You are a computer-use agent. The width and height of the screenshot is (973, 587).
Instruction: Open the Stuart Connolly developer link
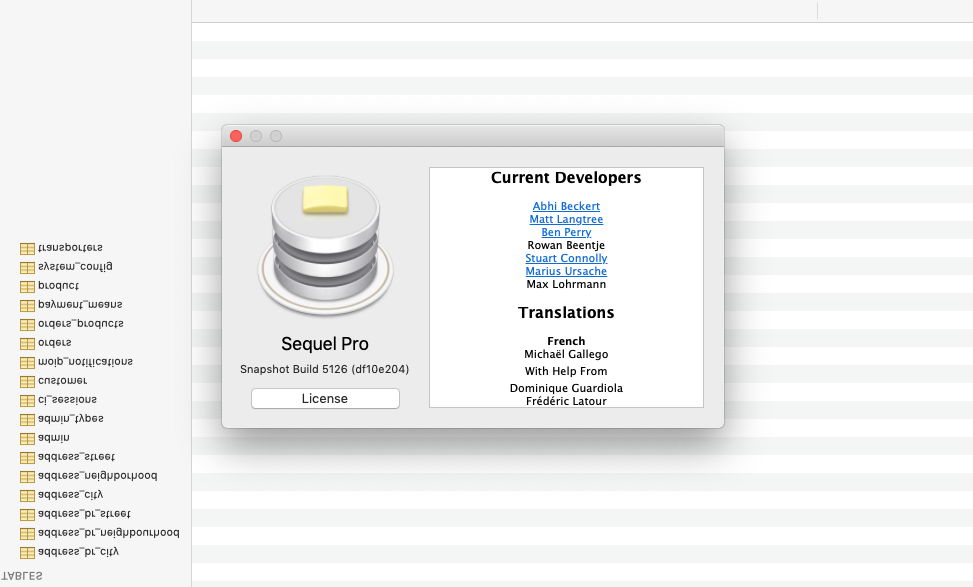coord(566,258)
